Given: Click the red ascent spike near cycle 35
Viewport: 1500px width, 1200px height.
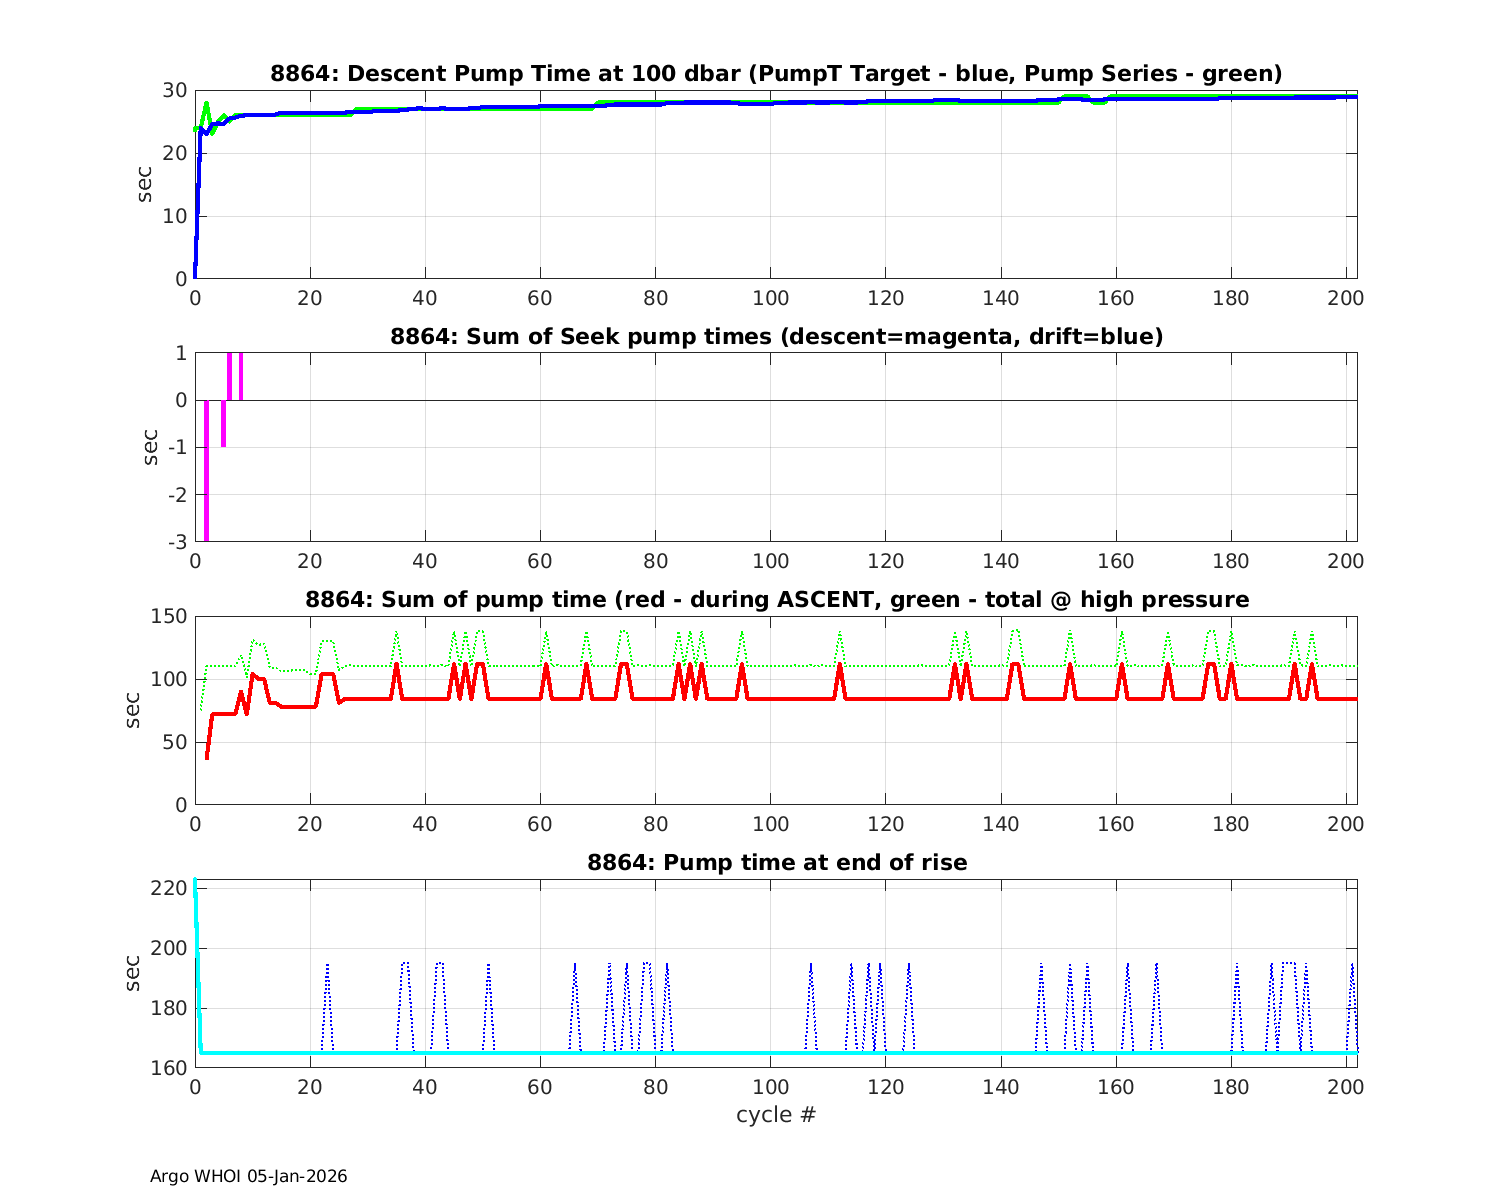Looking at the screenshot, I should tap(397, 666).
